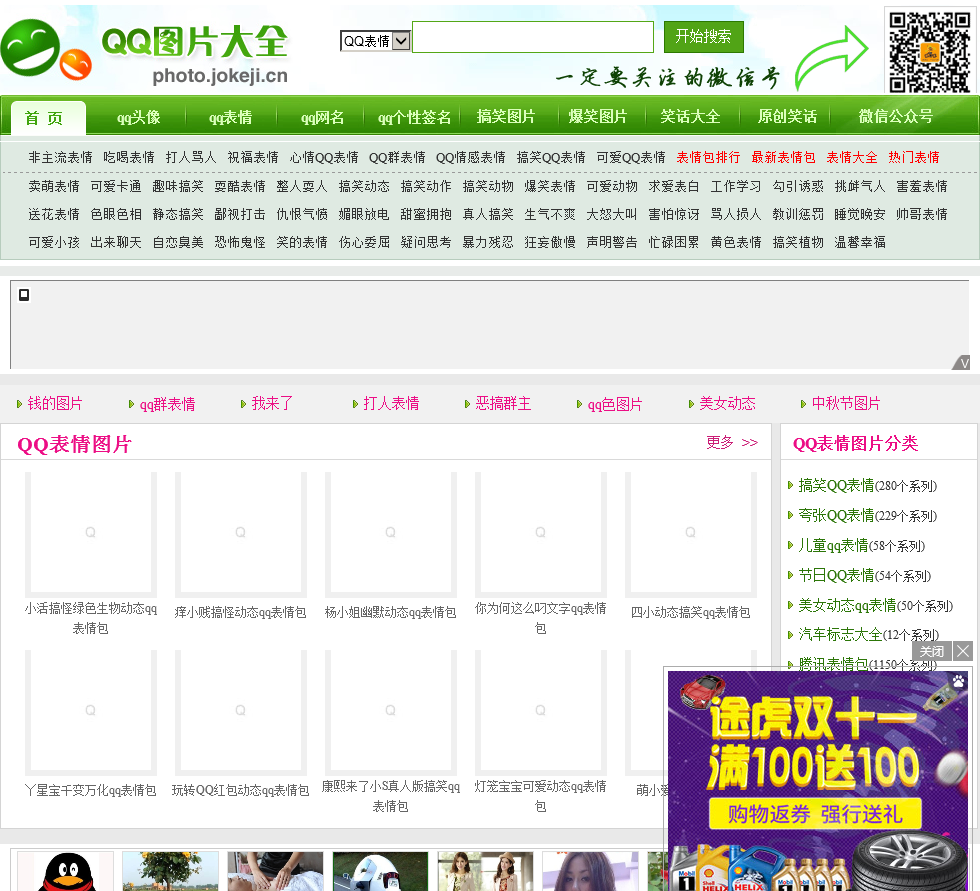Image resolution: width=980 pixels, height=891 pixels.
Task: Open thumbnail for 四小动态搞笑qq表情包
Action: [691, 533]
